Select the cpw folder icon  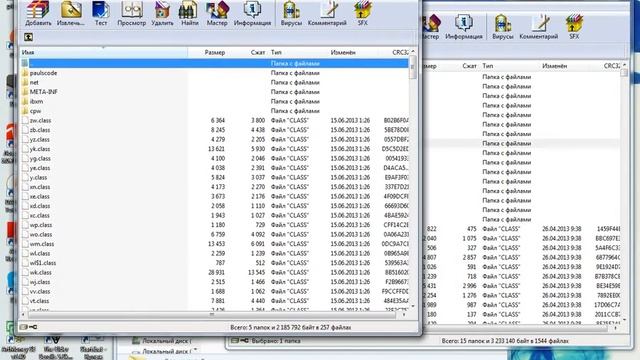tap(24, 111)
